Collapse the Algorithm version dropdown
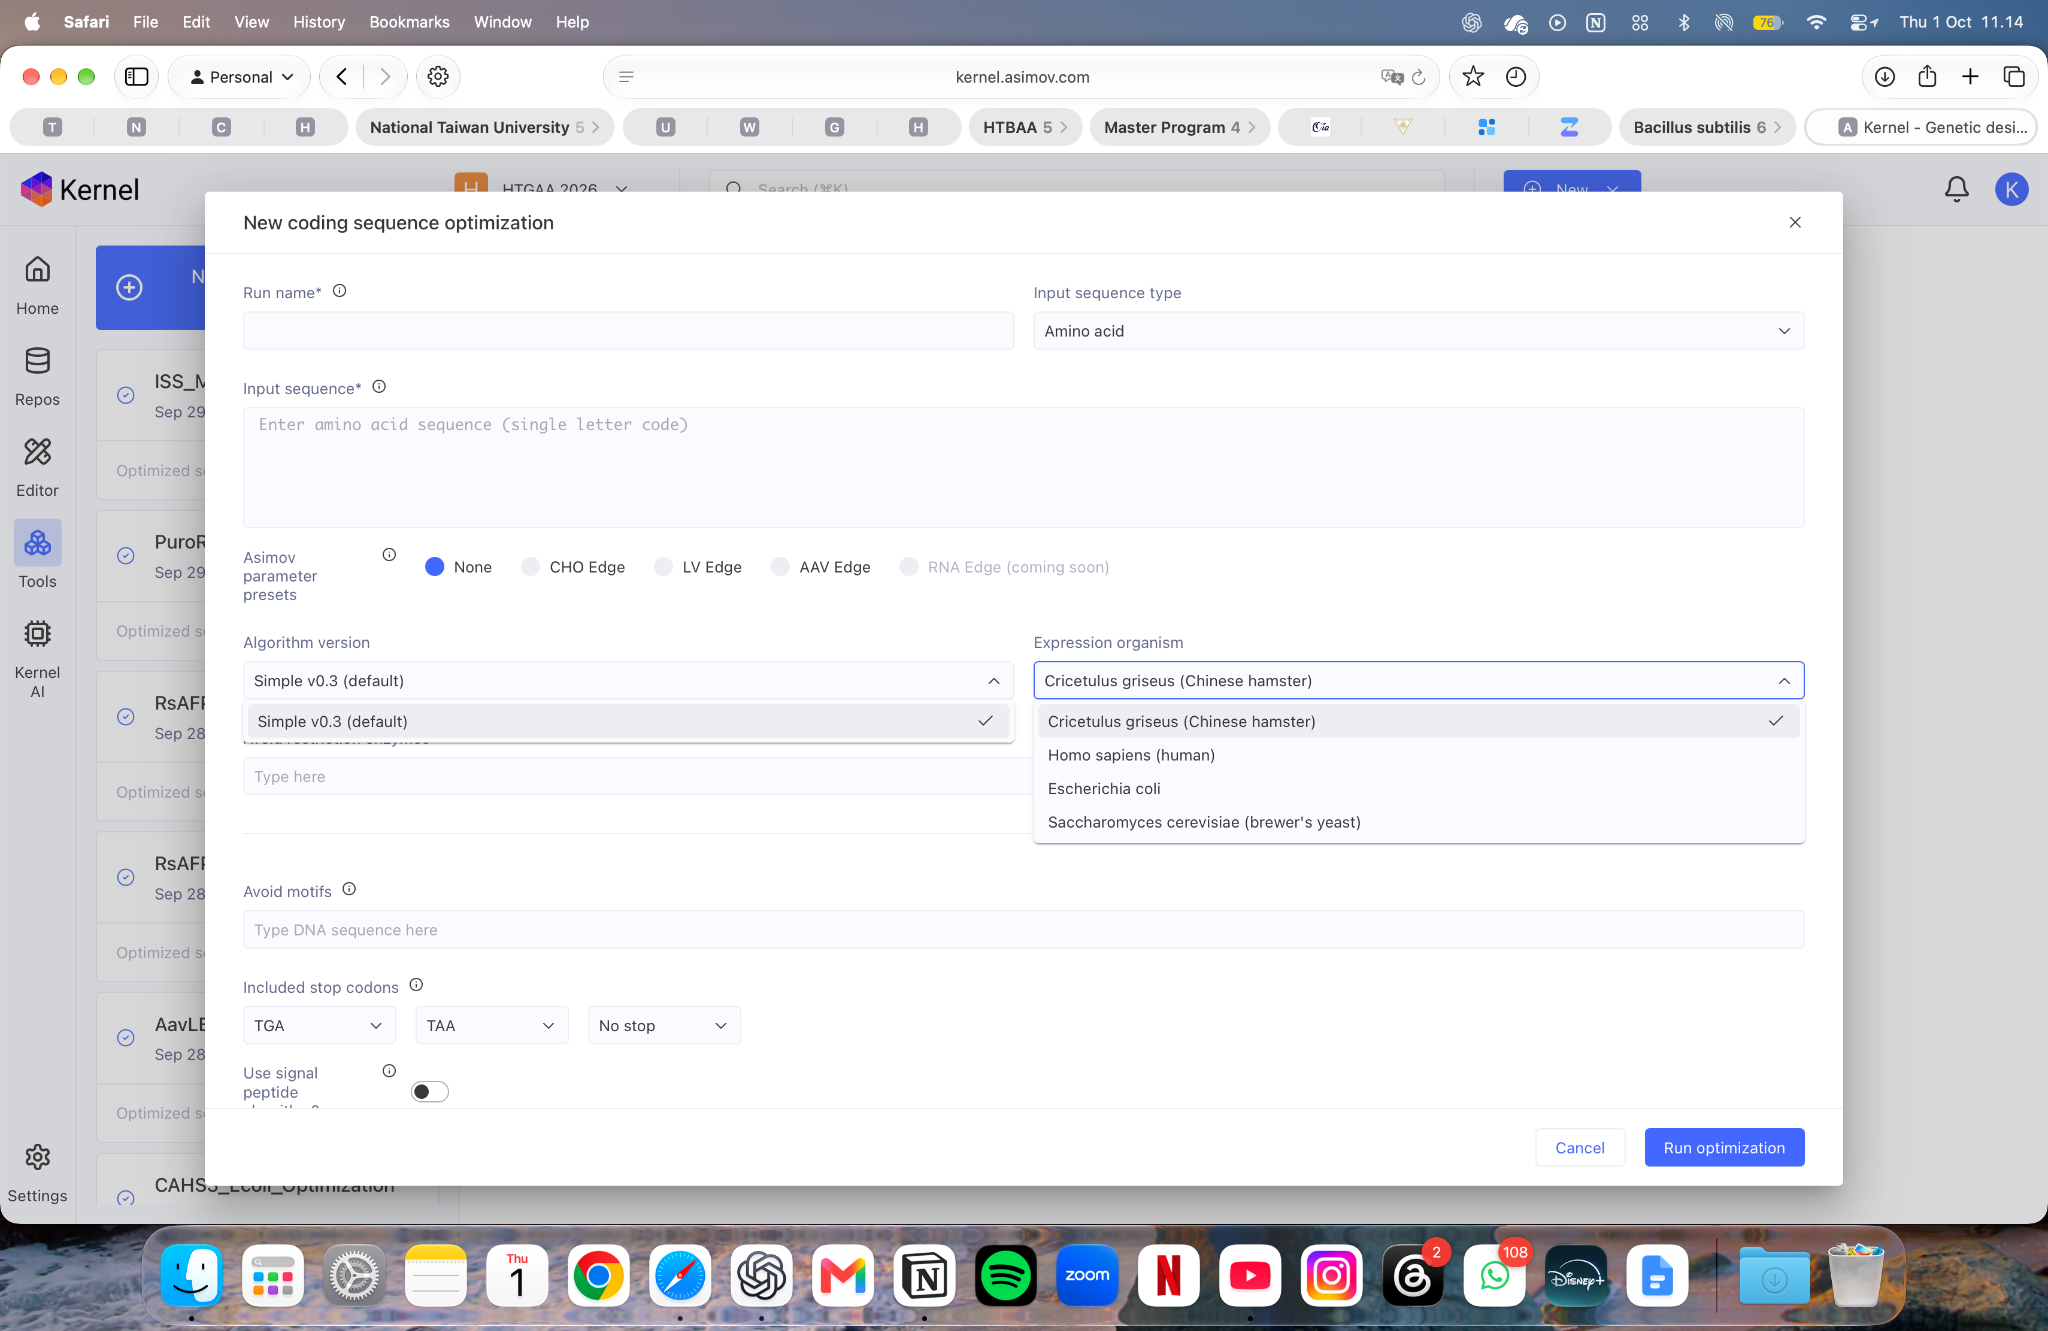Viewport: 2048px width, 1331px height. tap(628, 681)
